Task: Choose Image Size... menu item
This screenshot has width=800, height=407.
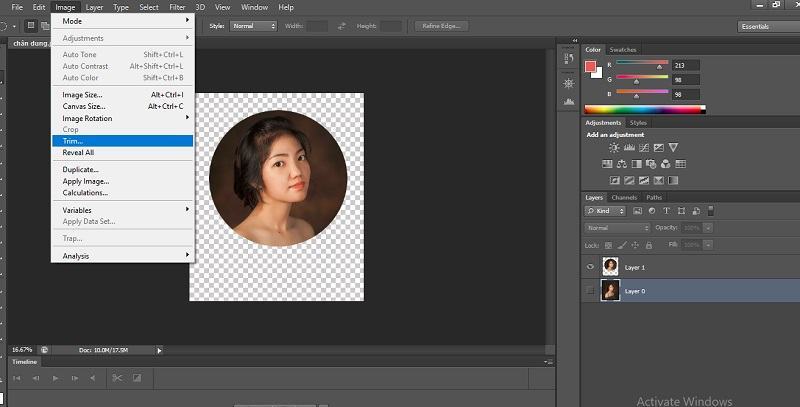Action: pyautogui.click(x=122, y=94)
